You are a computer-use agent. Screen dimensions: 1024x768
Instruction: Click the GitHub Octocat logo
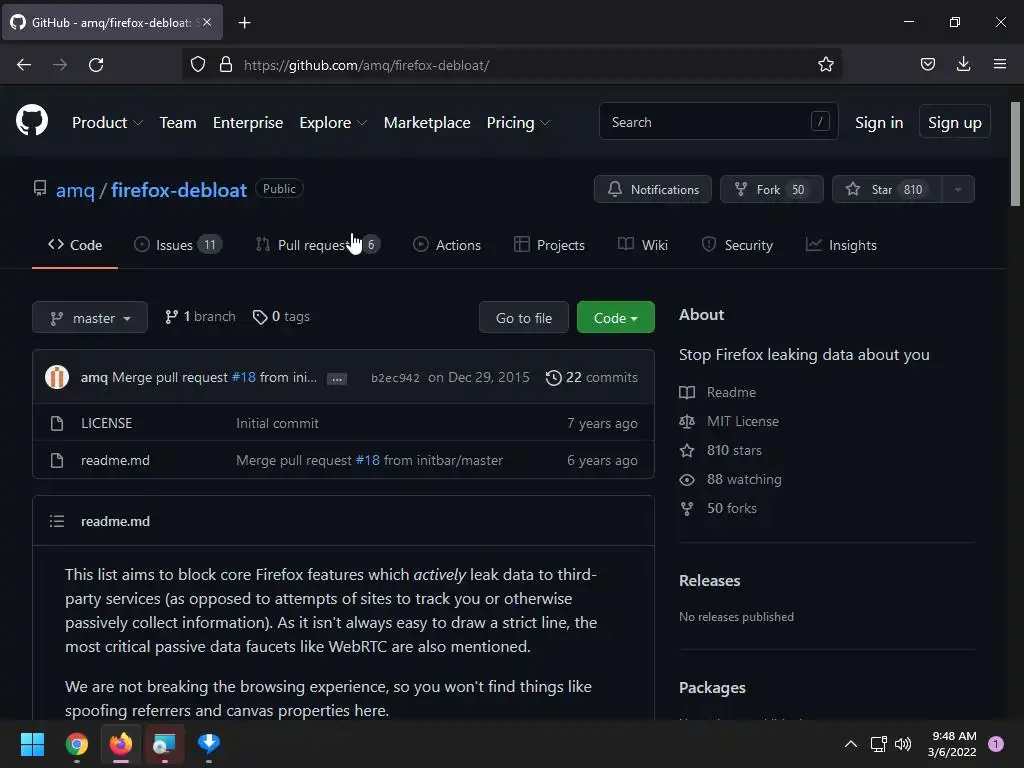32,121
